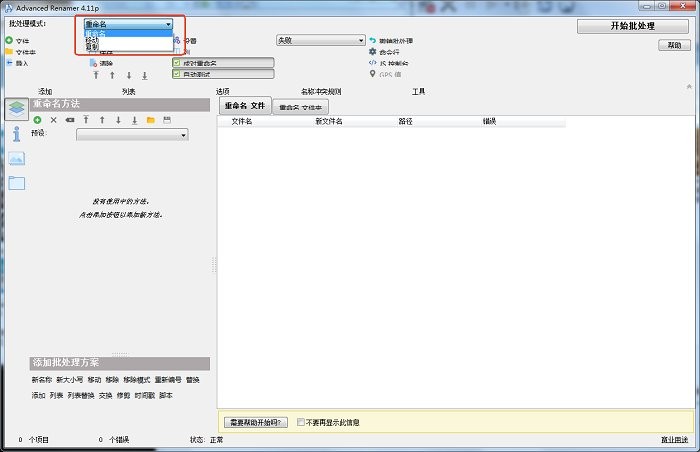Click the X remove method icon
The image size is (700, 452).
54,119
